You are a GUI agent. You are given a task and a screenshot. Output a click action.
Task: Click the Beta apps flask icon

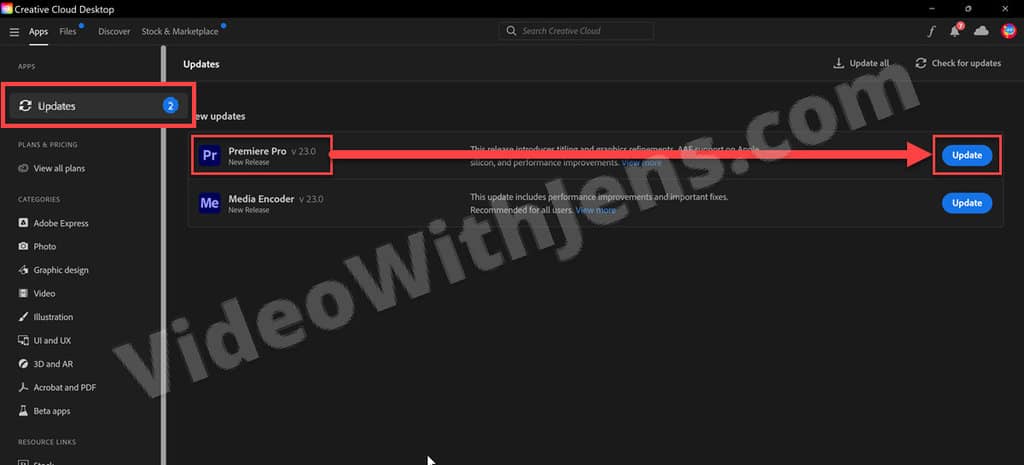tap(24, 411)
